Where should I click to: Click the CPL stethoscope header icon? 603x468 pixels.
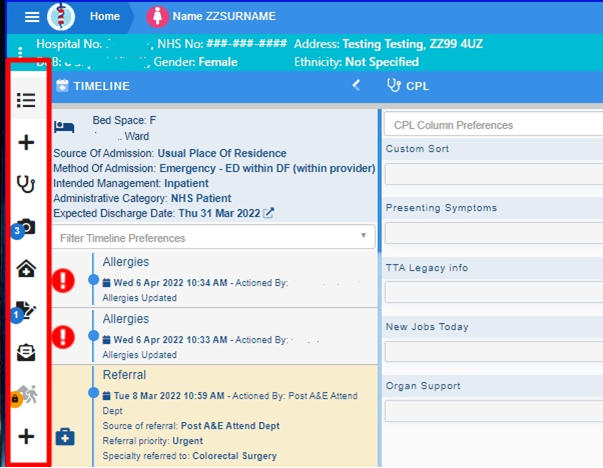pyautogui.click(x=393, y=85)
